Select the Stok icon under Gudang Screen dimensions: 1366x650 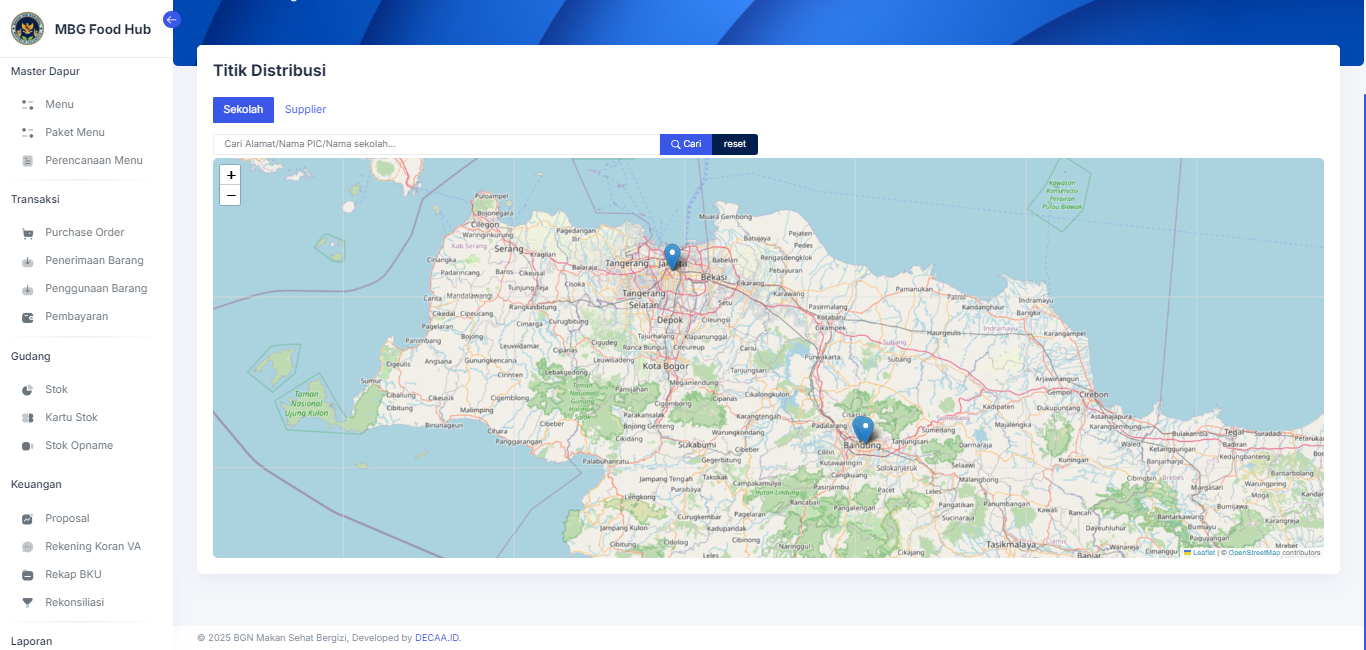point(27,389)
